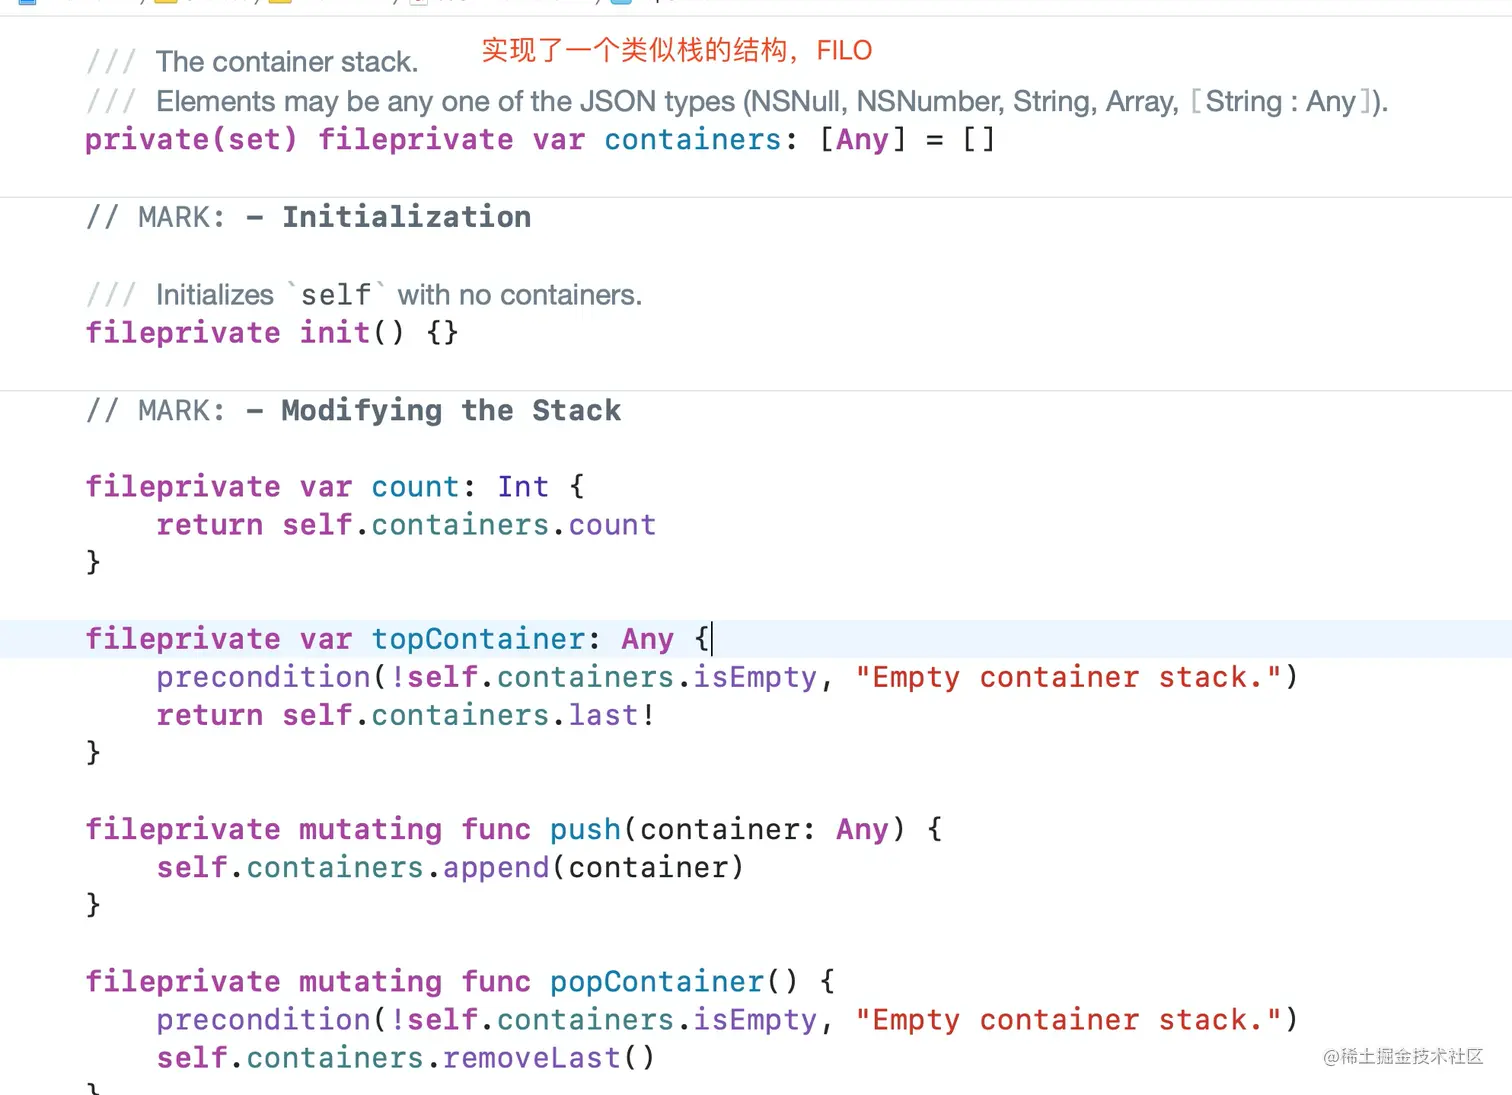Click the "The container stack." doc comment

coord(252,62)
